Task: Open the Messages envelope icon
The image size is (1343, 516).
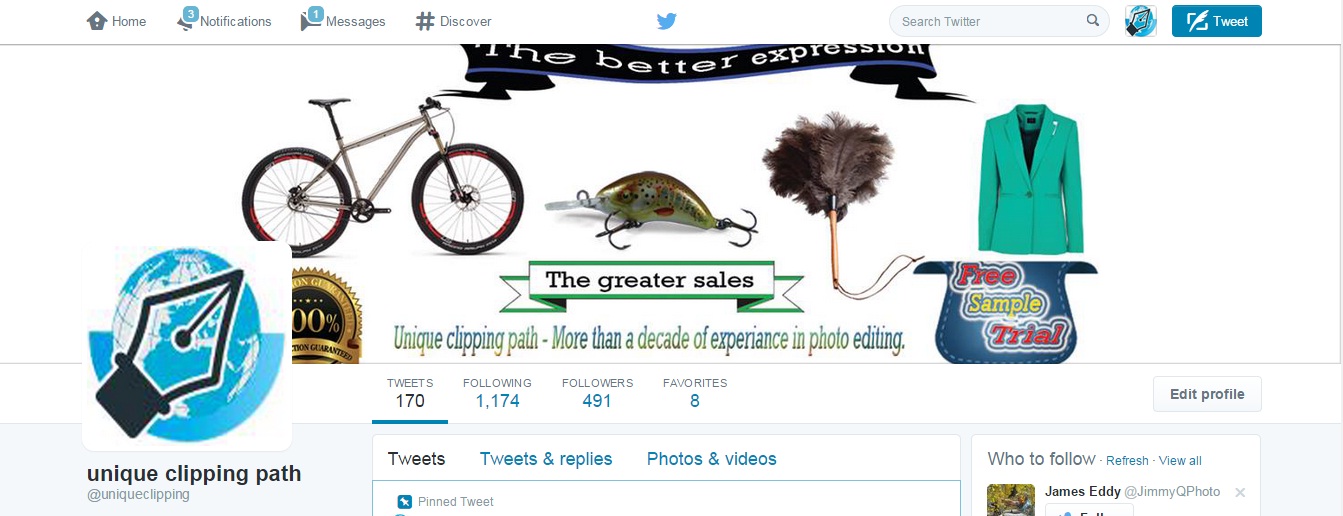Action: [311, 21]
